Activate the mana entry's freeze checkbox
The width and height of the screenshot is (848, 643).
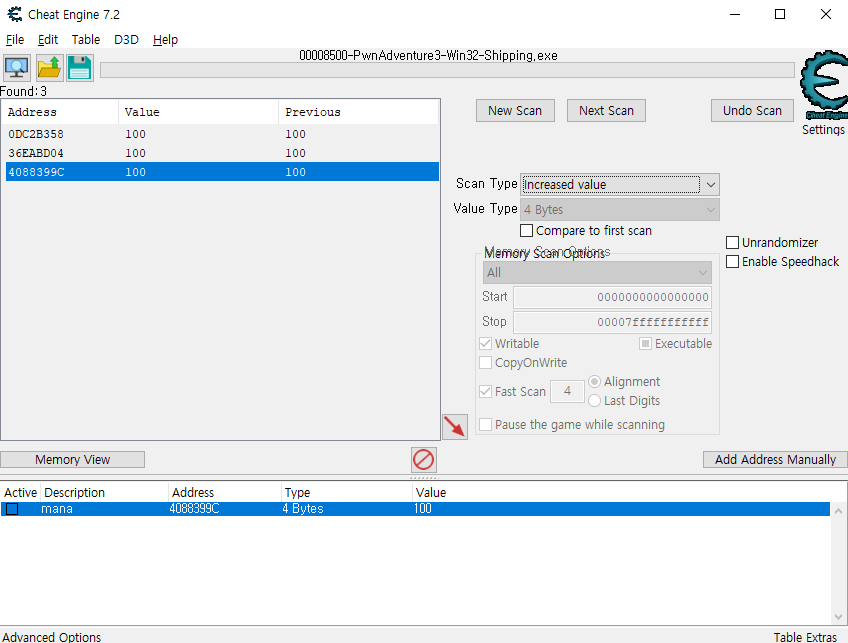click(12, 509)
